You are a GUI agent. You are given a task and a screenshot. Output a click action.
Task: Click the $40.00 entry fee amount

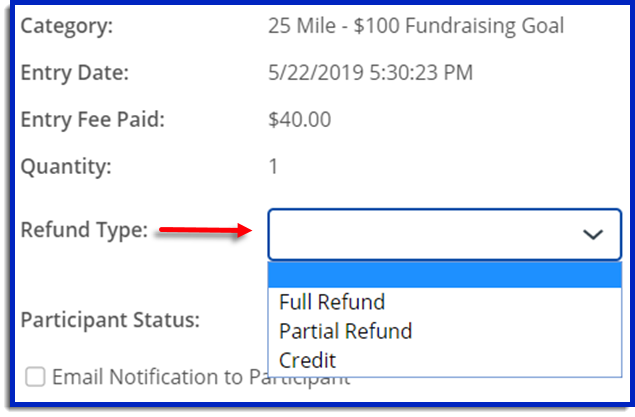coord(300,120)
